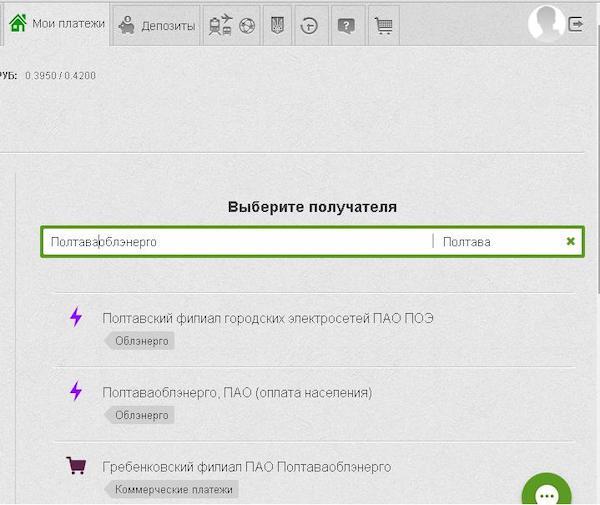600x505 pixels.
Task: Open the shopping cart tab icon
Action: click(x=382, y=26)
